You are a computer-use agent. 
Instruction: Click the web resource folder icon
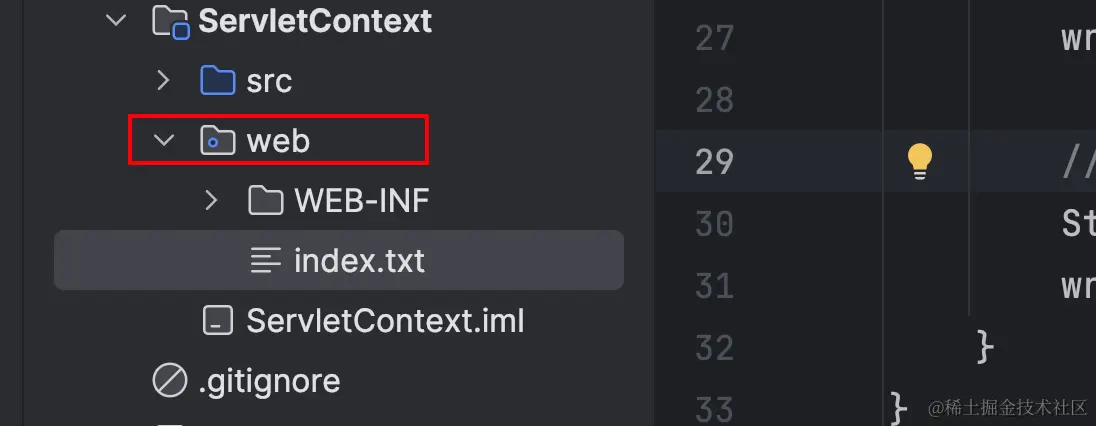pyautogui.click(x=217, y=141)
